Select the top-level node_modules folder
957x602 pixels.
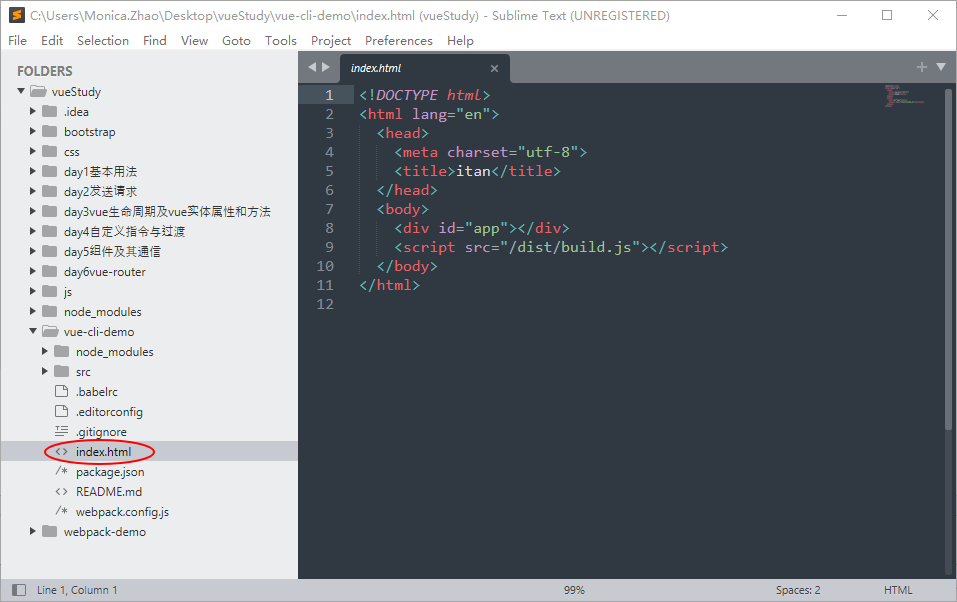coord(103,311)
